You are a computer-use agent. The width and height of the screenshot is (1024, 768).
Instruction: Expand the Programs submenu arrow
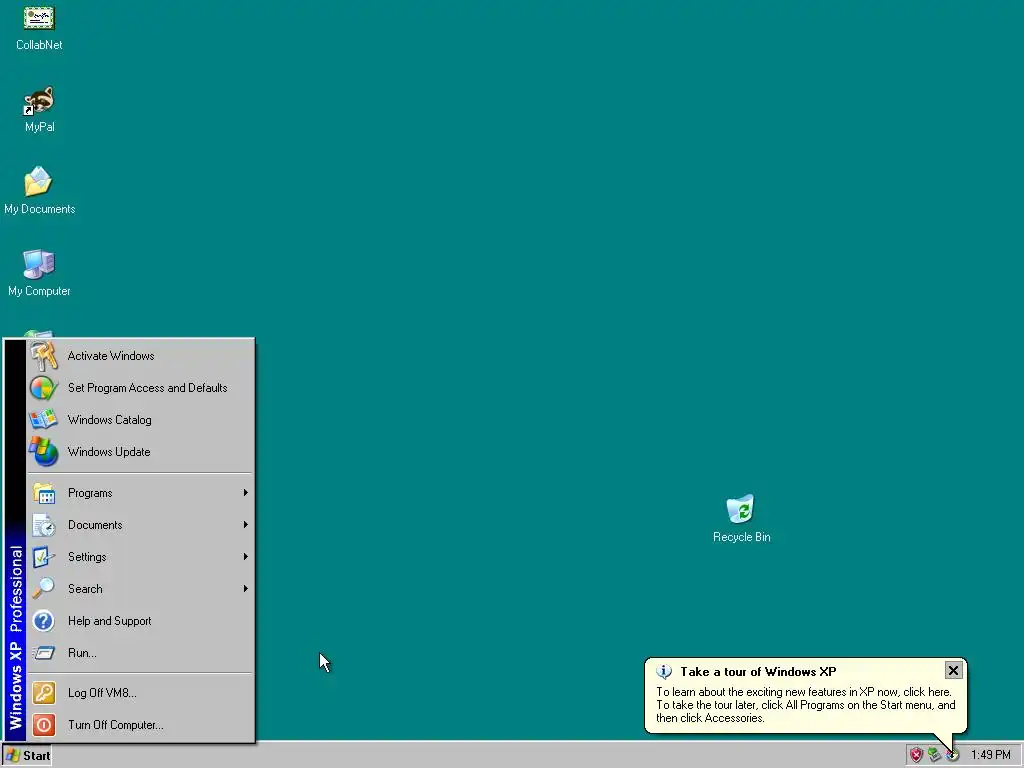pyautogui.click(x=246, y=492)
